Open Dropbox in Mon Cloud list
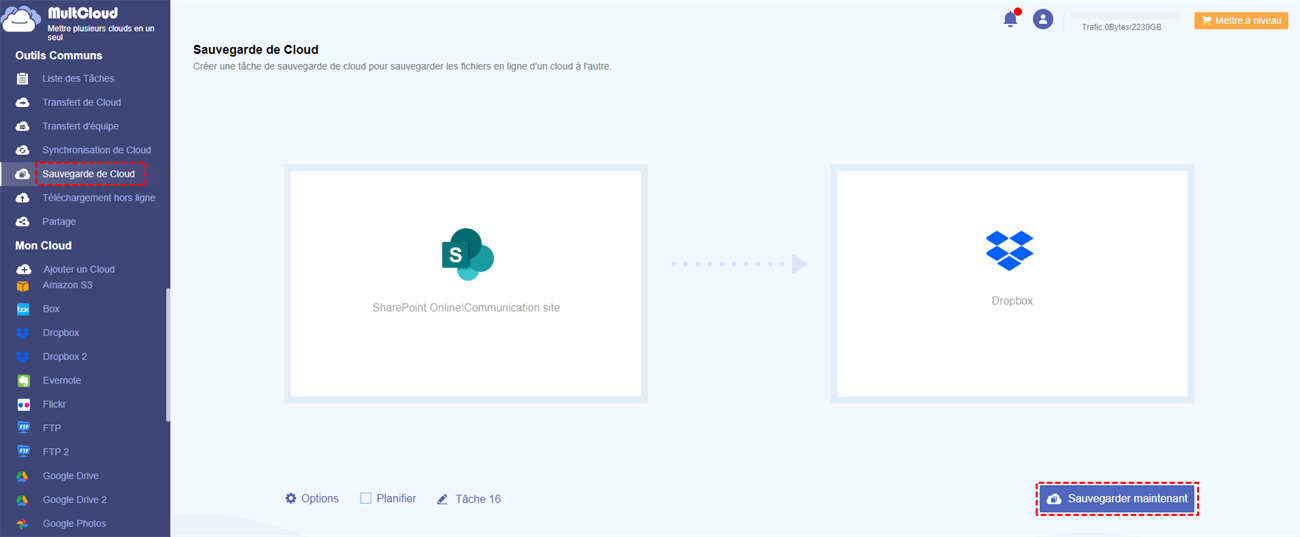 tap(61, 333)
